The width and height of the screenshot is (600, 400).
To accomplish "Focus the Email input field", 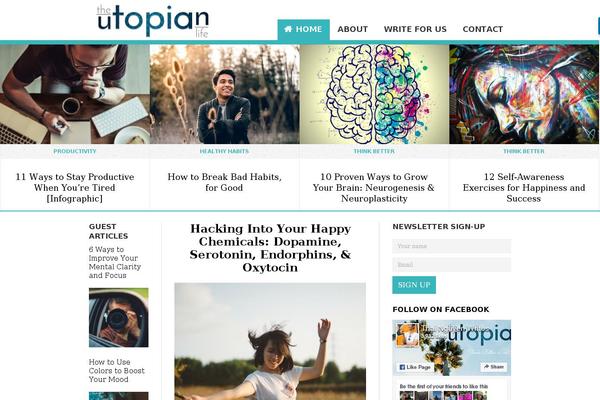I will click(452, 264).
